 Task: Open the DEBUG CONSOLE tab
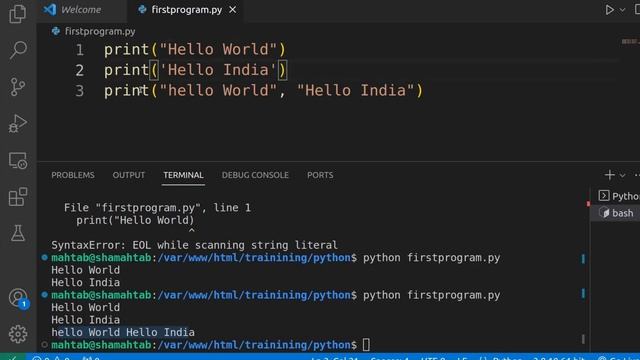coord(255,175)
